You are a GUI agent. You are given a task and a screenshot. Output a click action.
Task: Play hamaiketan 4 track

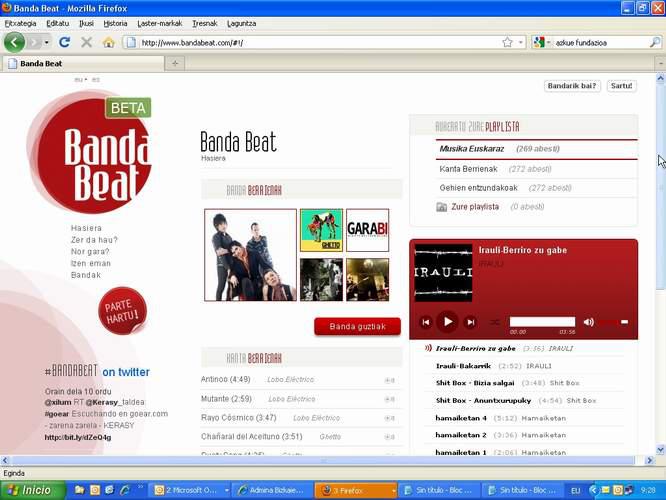click(461, 418)
